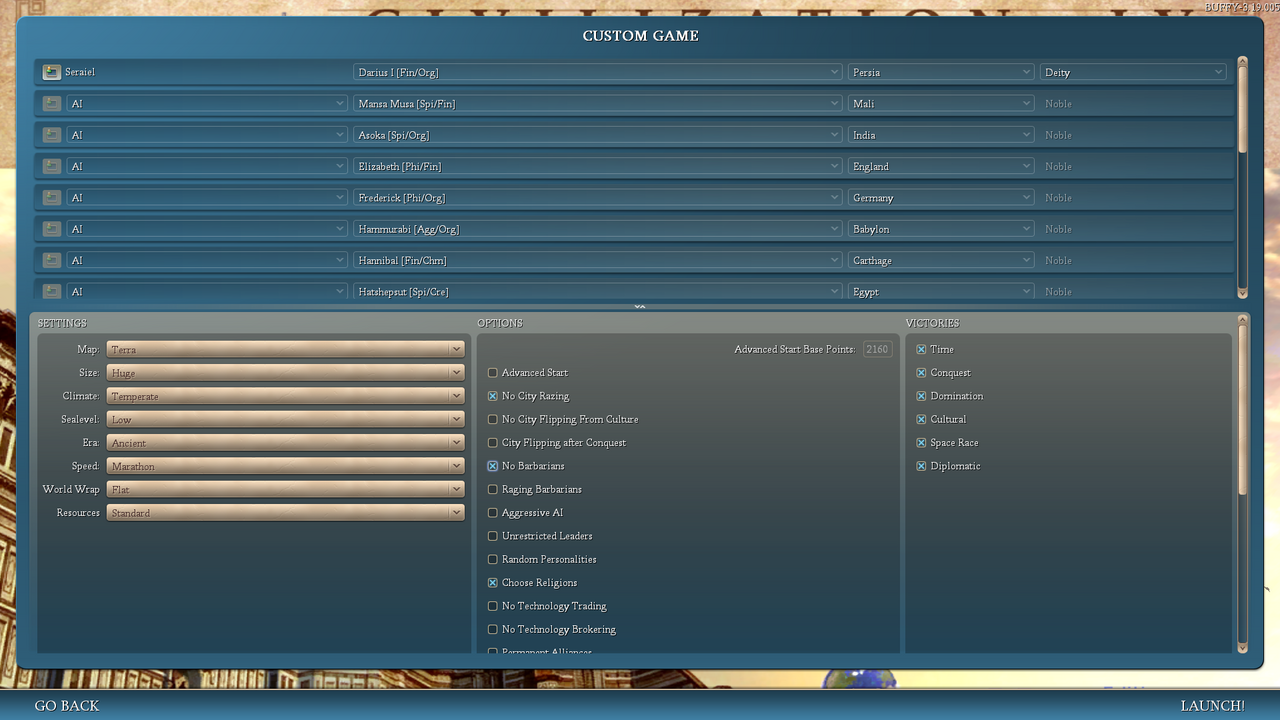Open the Hannibal leader dropdown
The width and height of the screenshot is (1280, 720).
pos(598,260)
